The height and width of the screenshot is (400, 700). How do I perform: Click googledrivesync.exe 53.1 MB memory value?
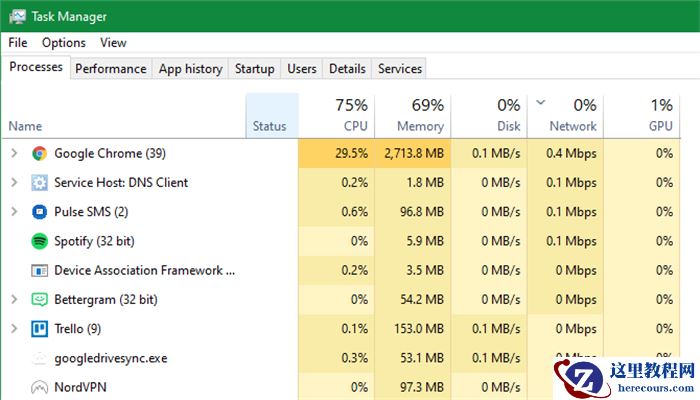[422, 358]
